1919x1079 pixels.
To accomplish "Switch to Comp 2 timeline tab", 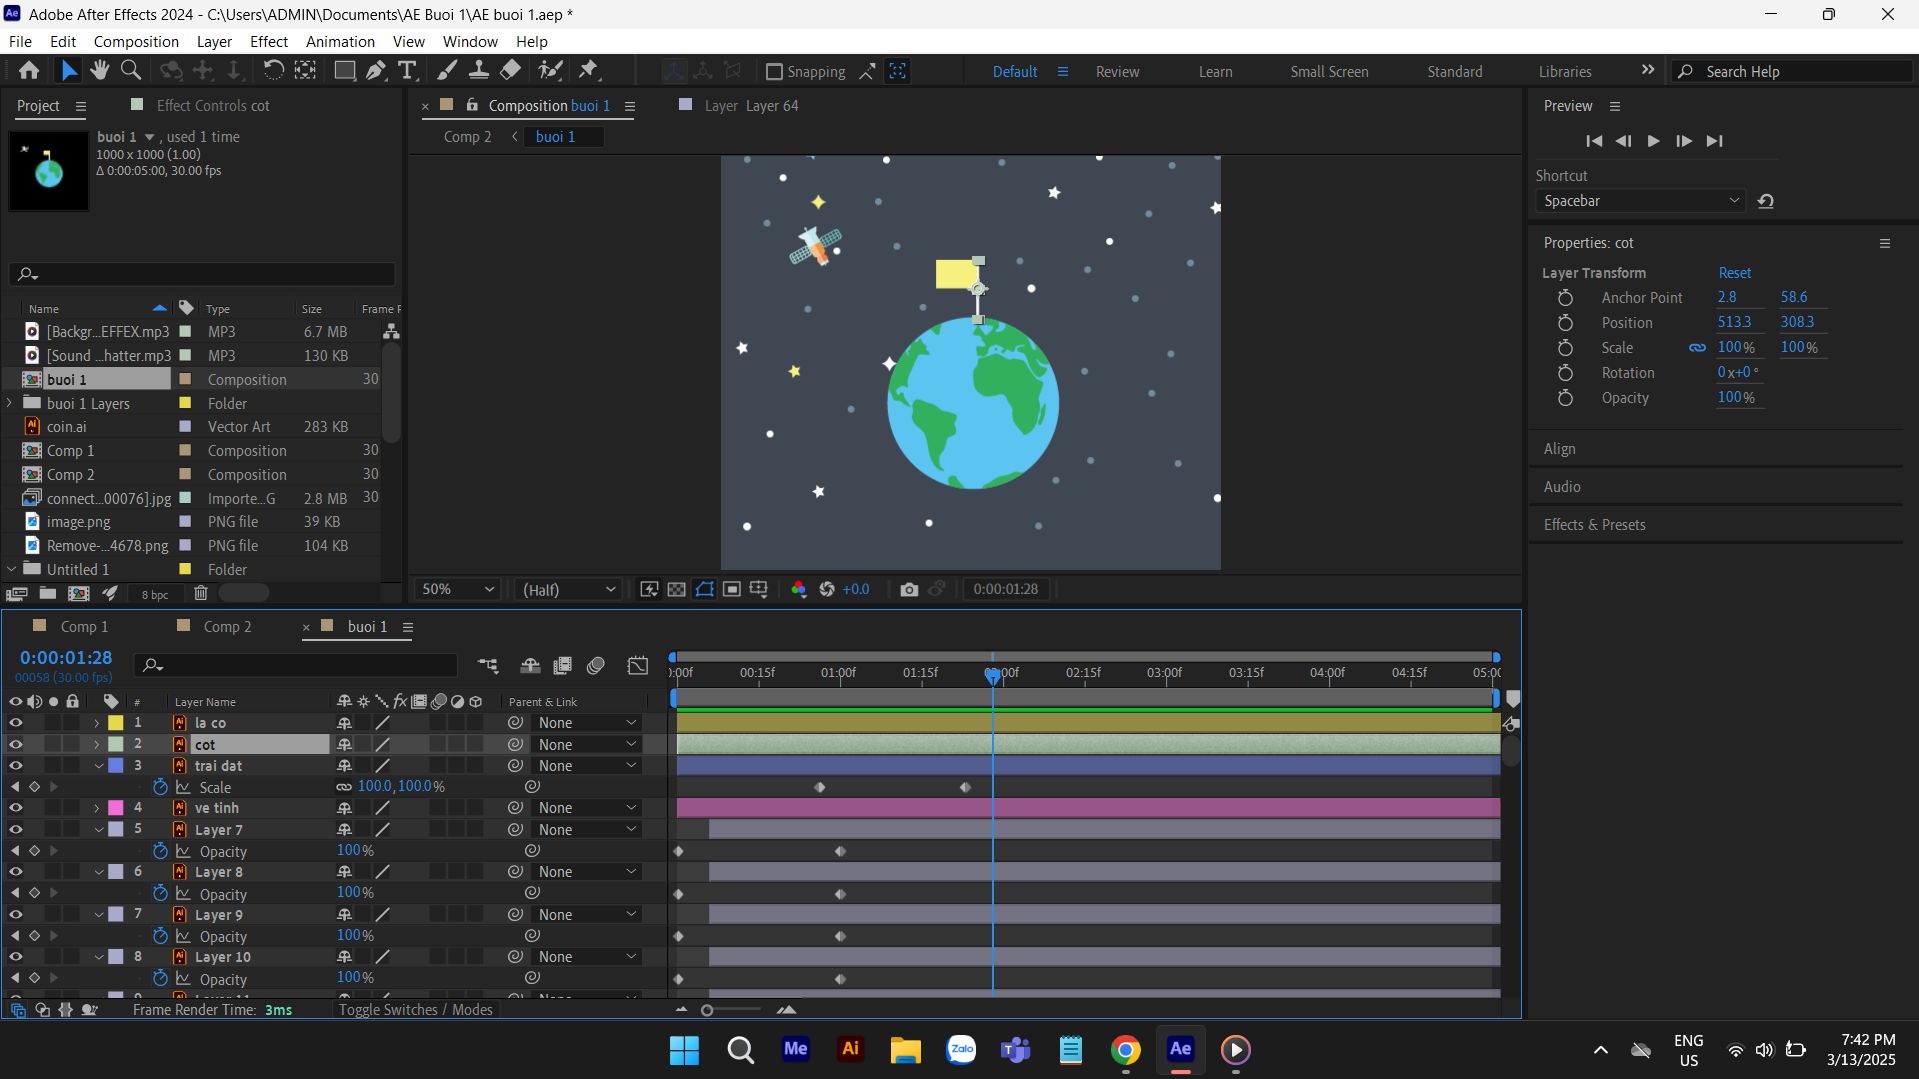I will tap(227, 627).
